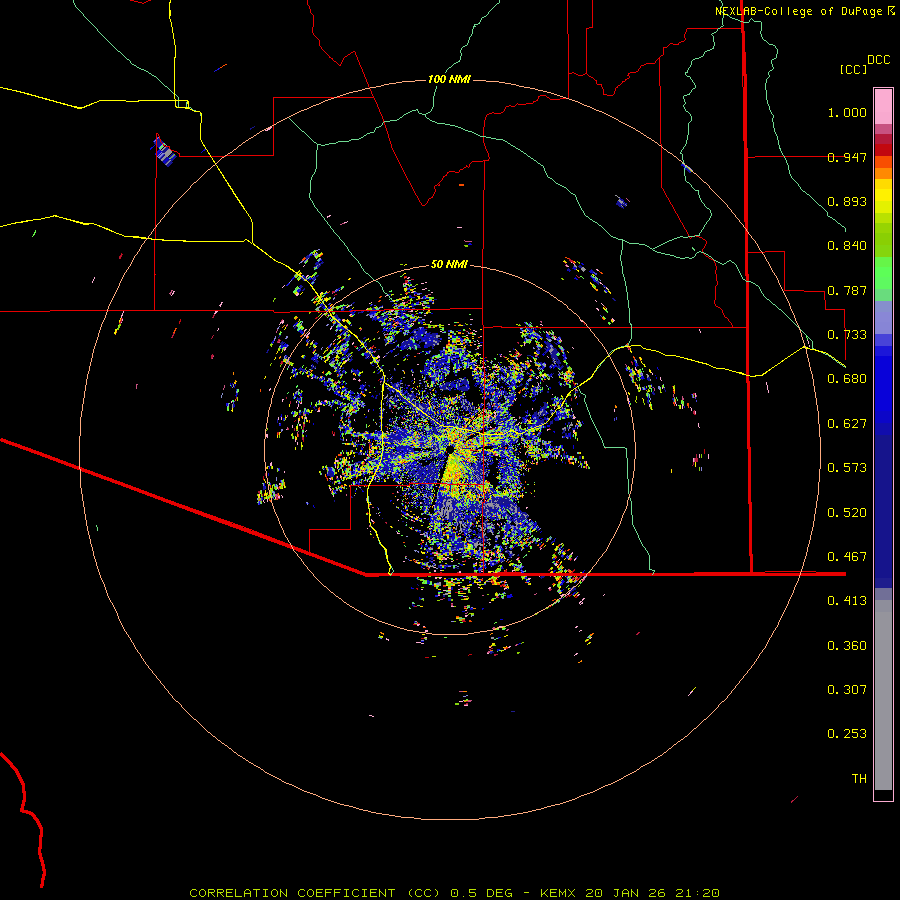Click the [CC] unit label

point(853,69)
